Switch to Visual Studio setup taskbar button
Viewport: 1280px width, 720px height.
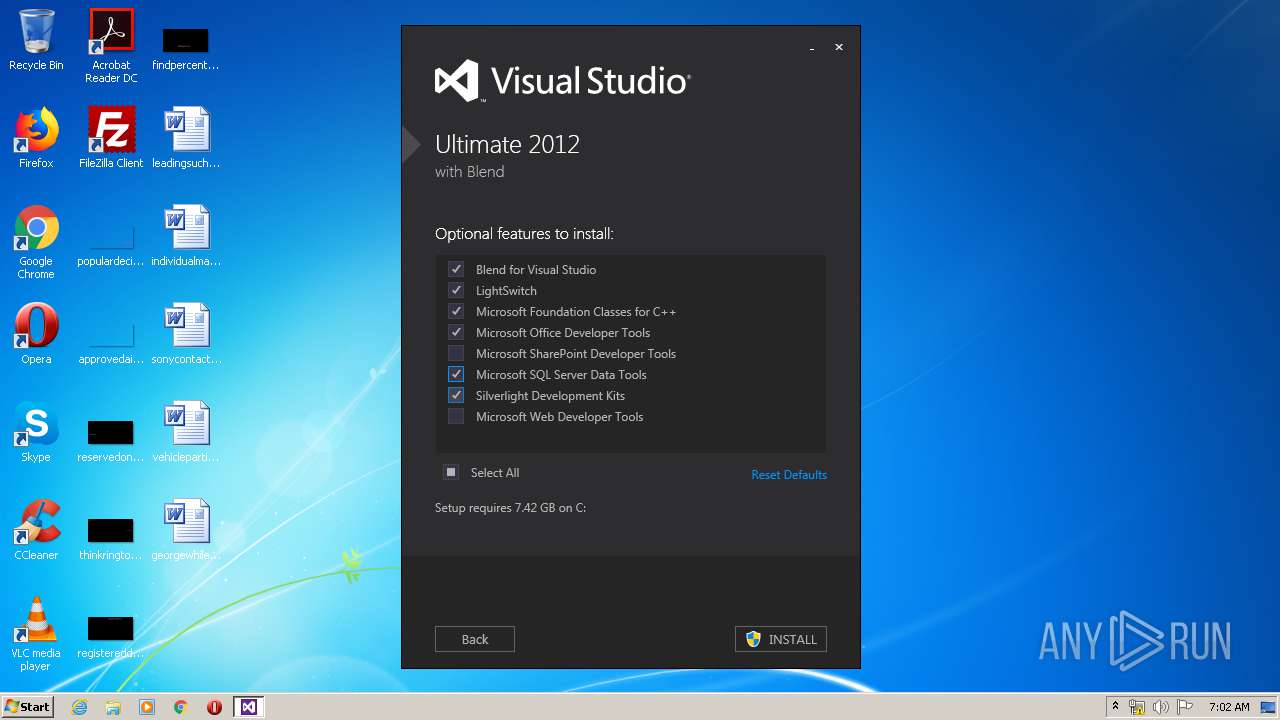click(248, 707)
